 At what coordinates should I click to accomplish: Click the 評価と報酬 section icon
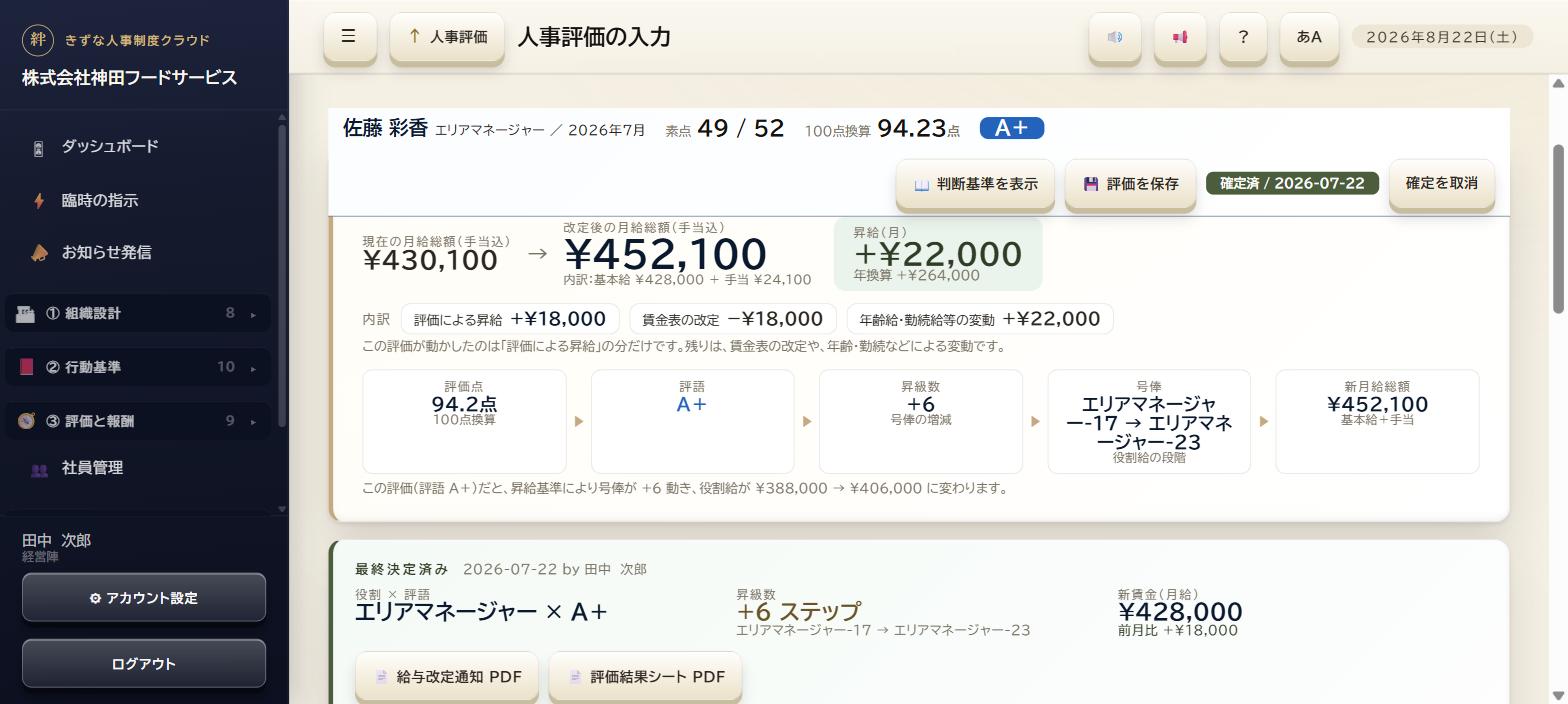tap(26, 421)
